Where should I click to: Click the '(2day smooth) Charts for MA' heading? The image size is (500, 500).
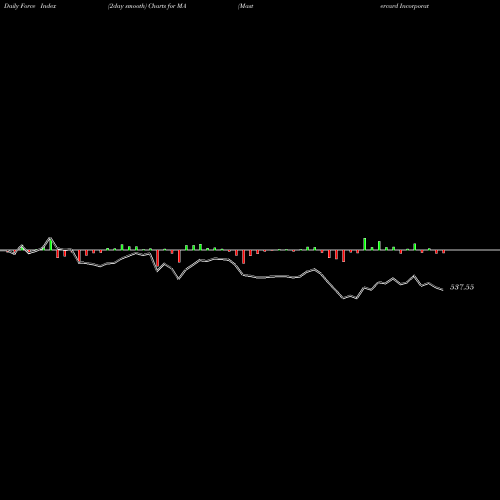point(147,6)
